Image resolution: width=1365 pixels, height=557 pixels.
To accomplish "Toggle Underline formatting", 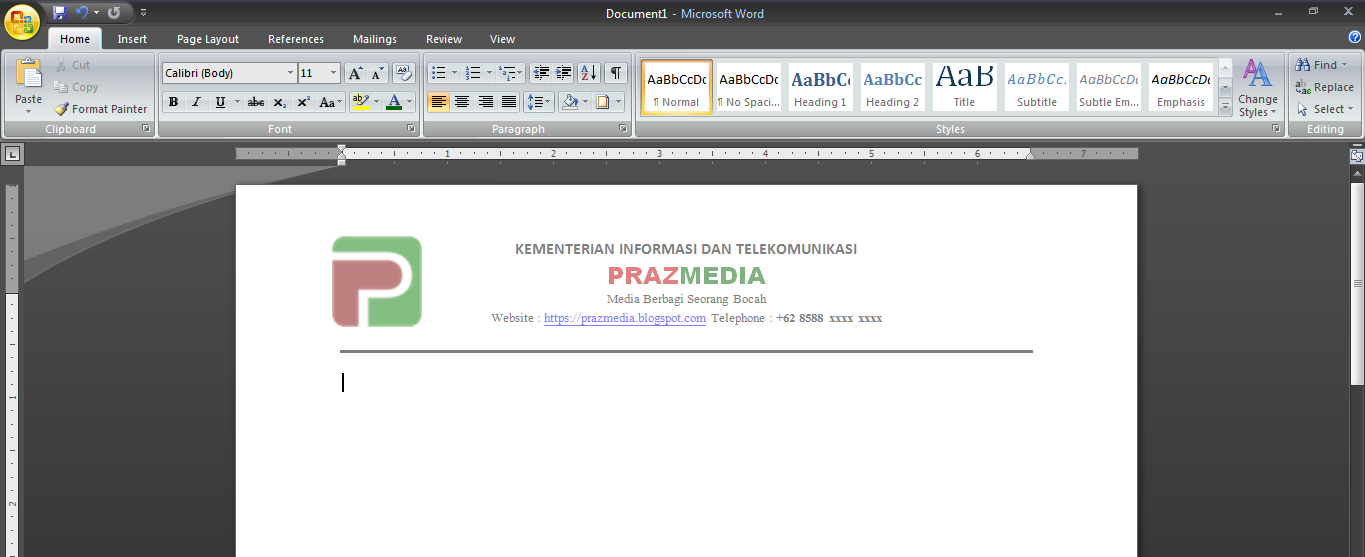I will (x=219, y=102).
